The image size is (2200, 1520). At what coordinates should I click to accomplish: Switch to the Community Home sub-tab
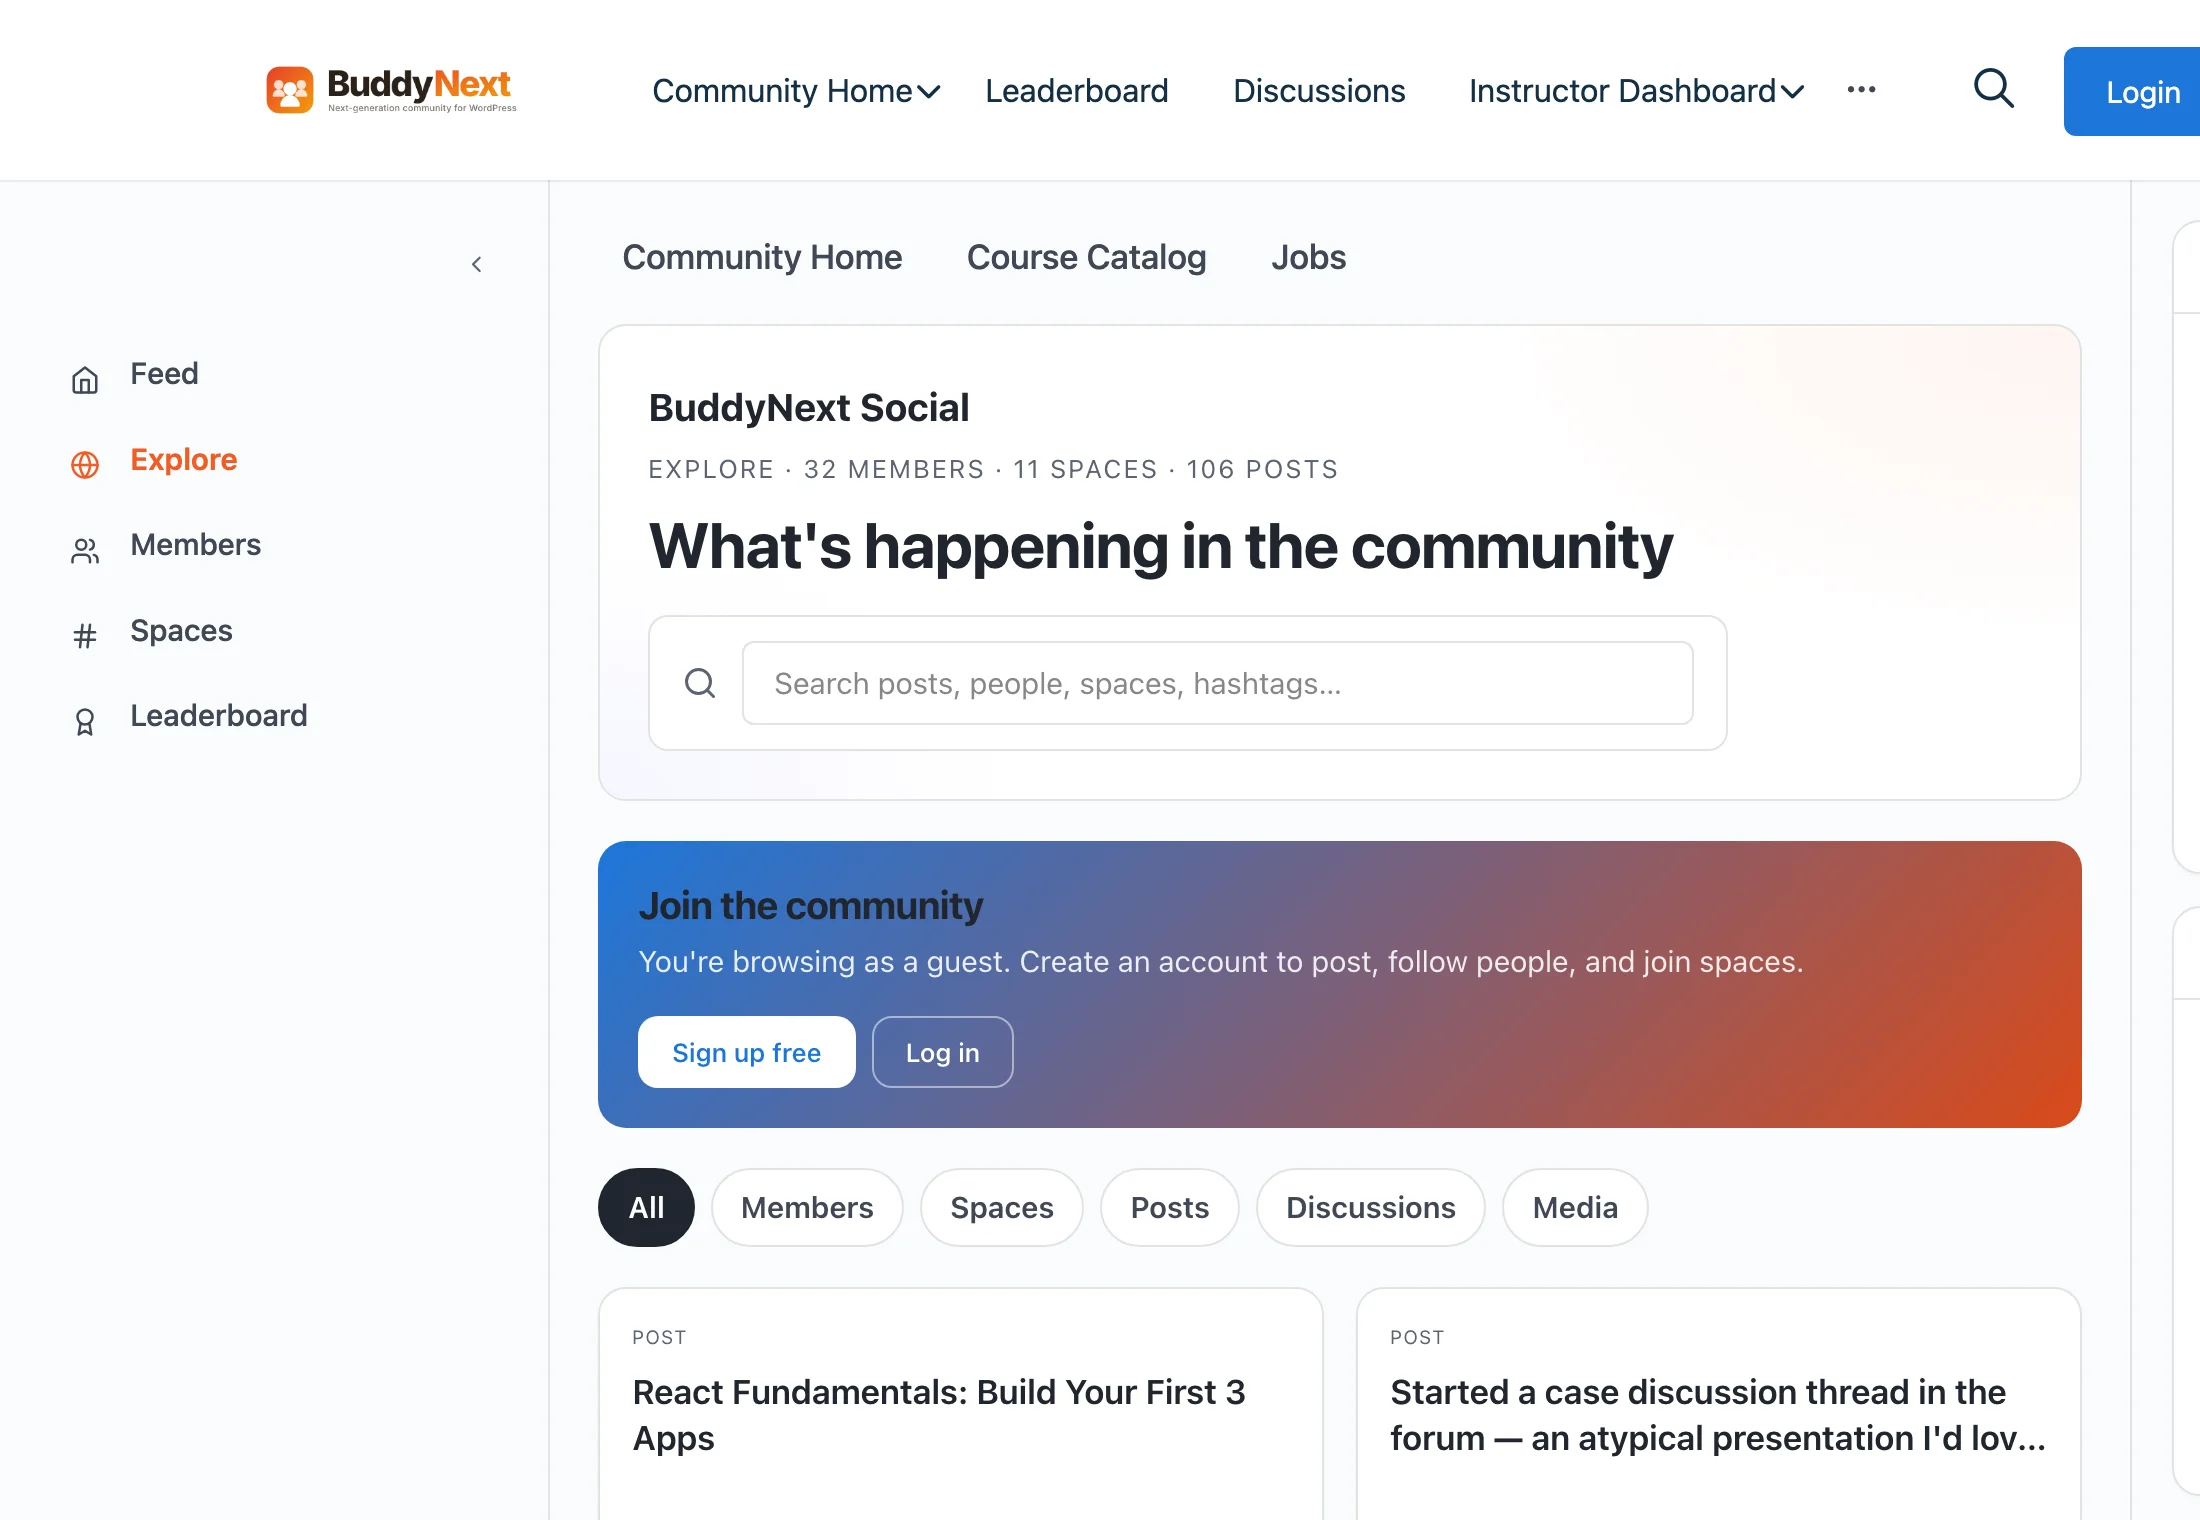coord(762,257)
